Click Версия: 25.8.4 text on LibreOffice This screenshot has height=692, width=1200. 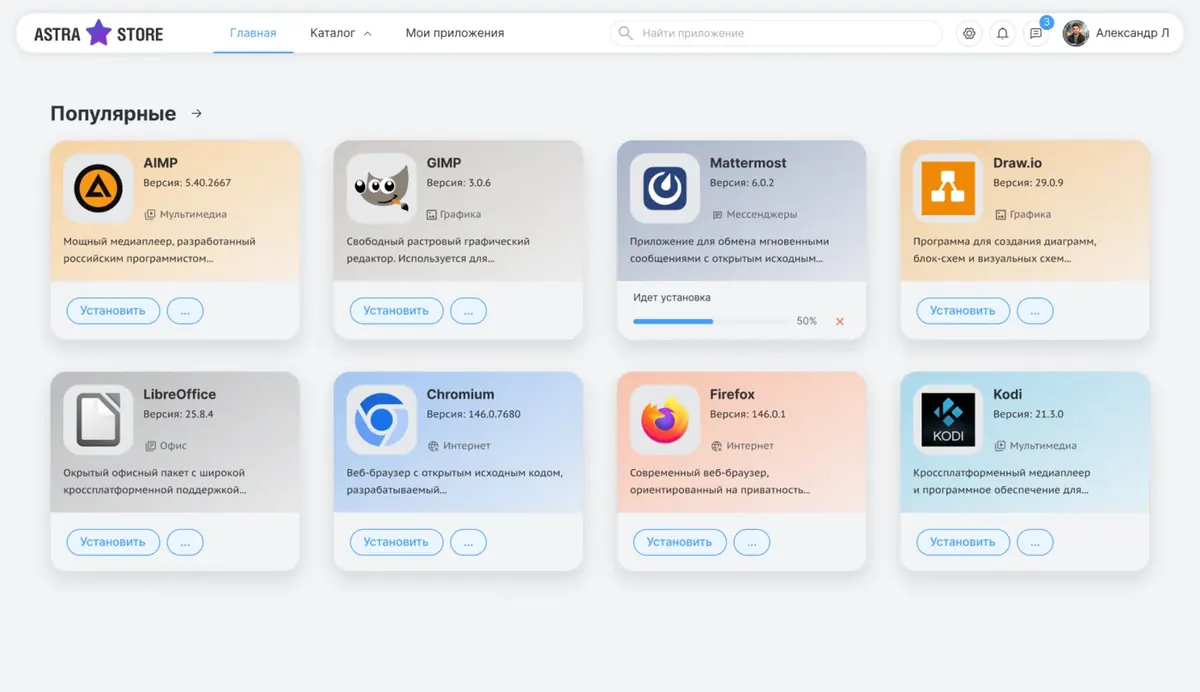pyautogui.click(x=180, y=414)
